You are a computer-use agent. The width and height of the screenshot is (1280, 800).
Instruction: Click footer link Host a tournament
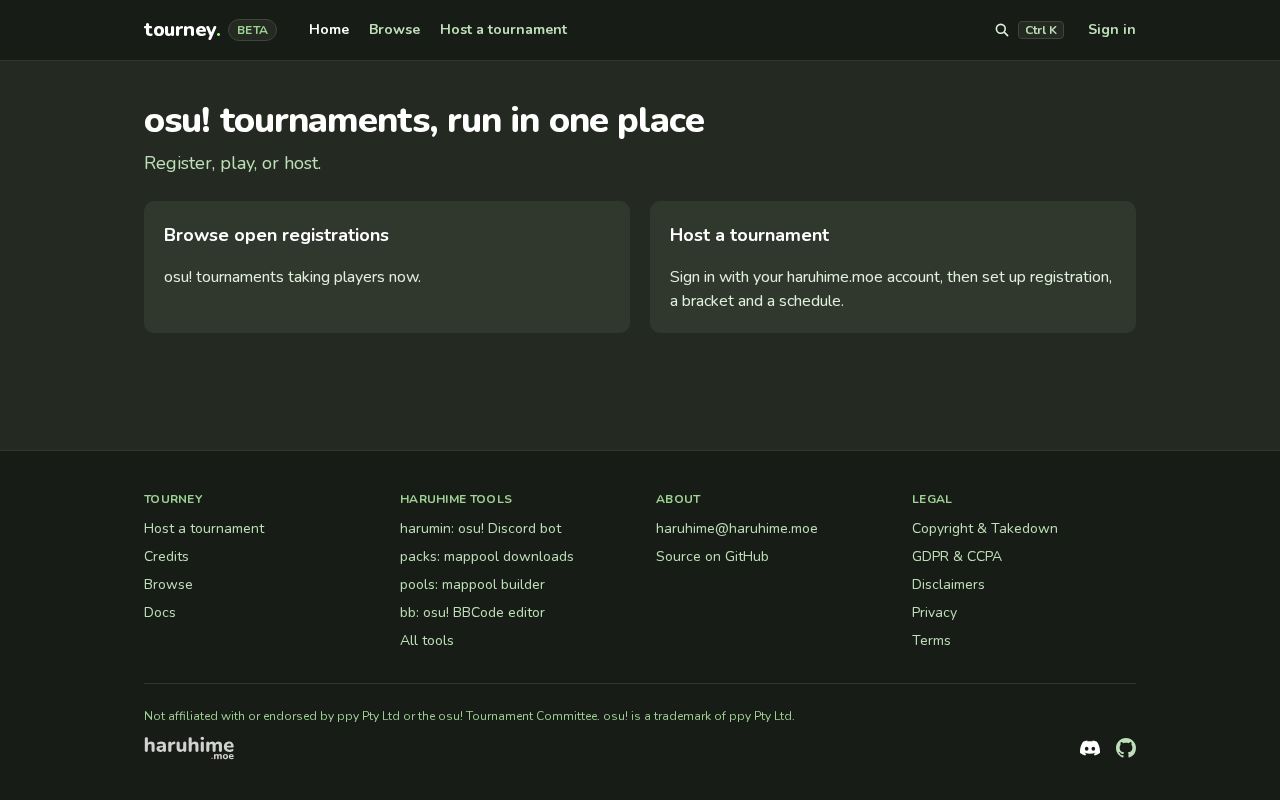pos(204,528)
